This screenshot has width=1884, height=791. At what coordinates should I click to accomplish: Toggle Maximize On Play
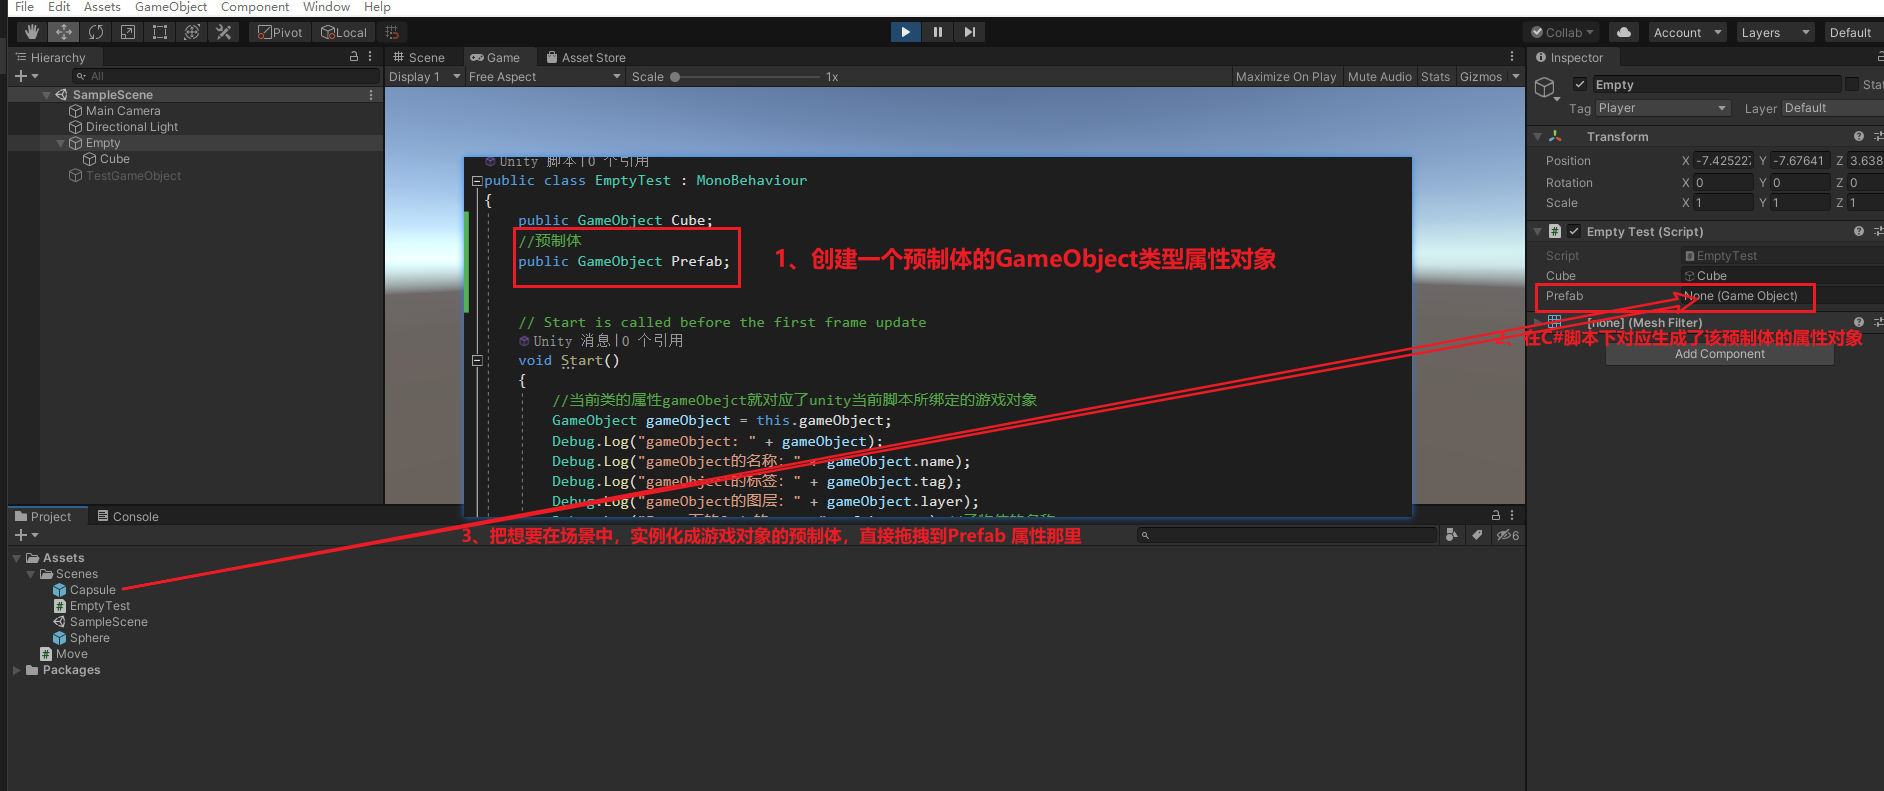tap(1285, 77)
